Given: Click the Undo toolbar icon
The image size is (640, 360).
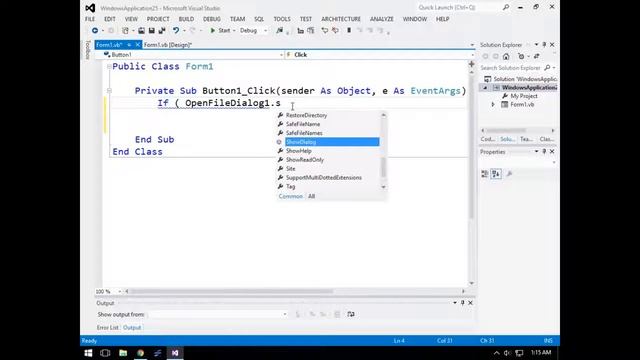Looking at the screenshot, I should click(x=176, y=31).
